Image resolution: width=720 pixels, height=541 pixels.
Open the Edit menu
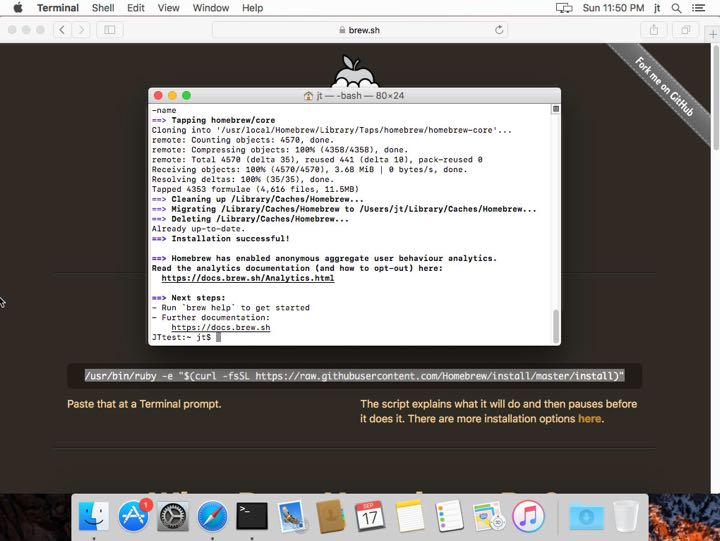pyautogui.click(x=135, y=8)
